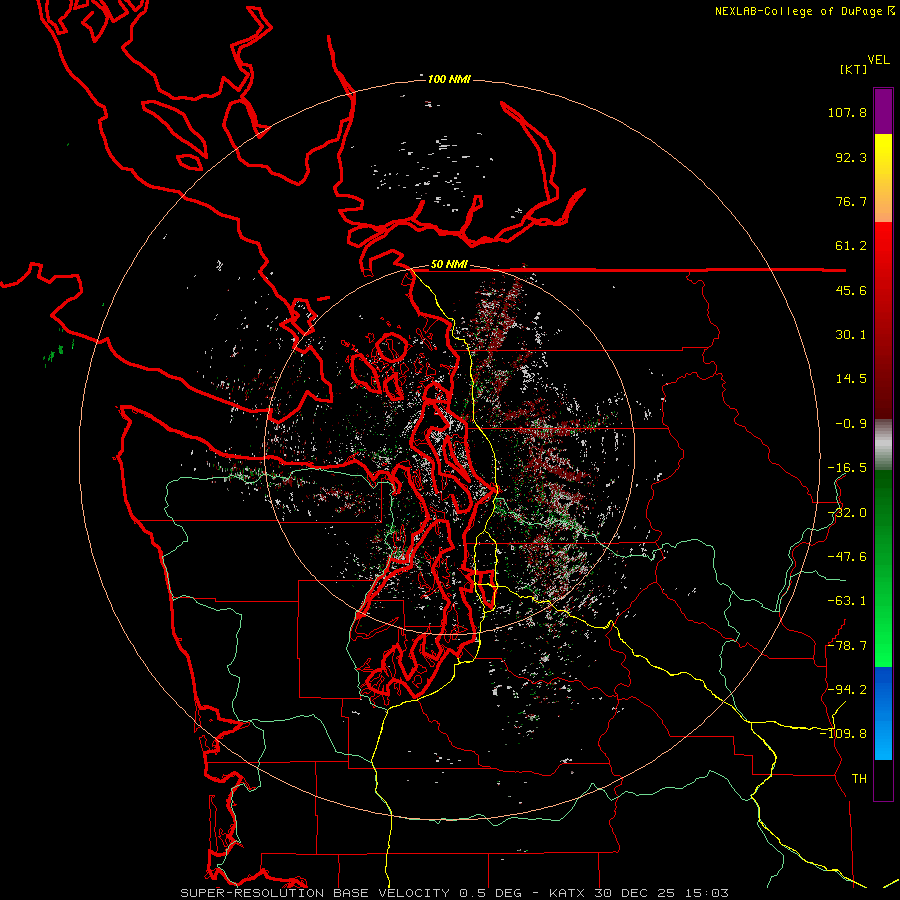Click the -63.1 legend value

point(847,601)
